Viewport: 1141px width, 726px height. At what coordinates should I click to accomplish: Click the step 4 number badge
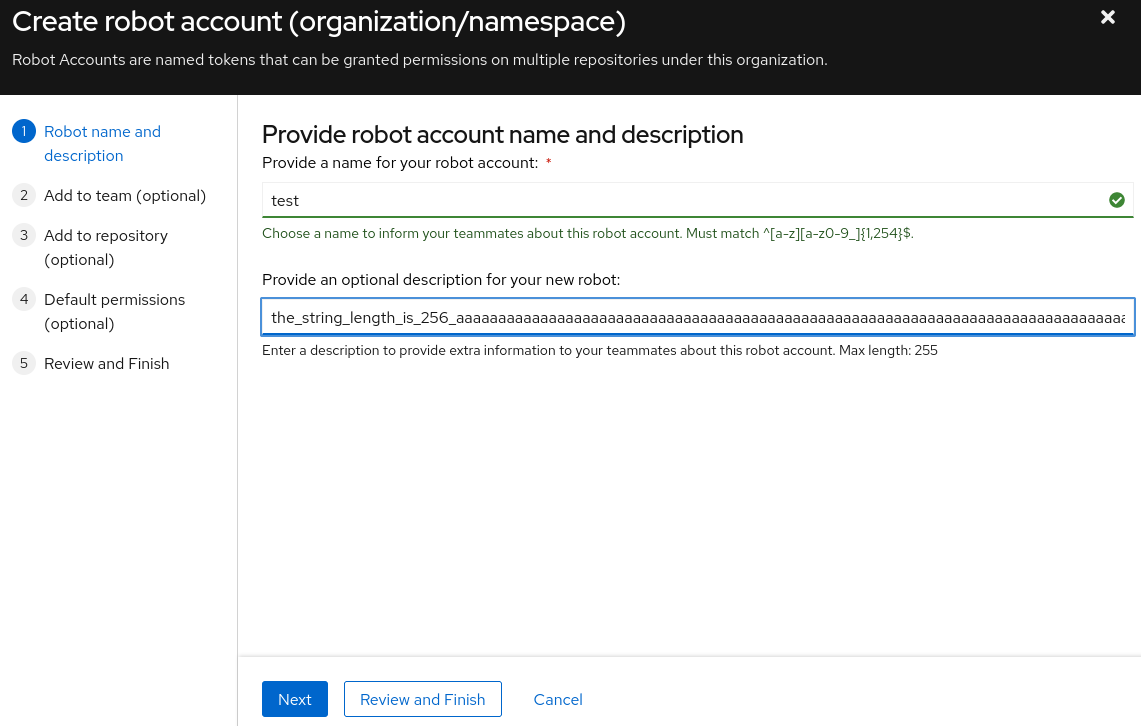[24, 300]
